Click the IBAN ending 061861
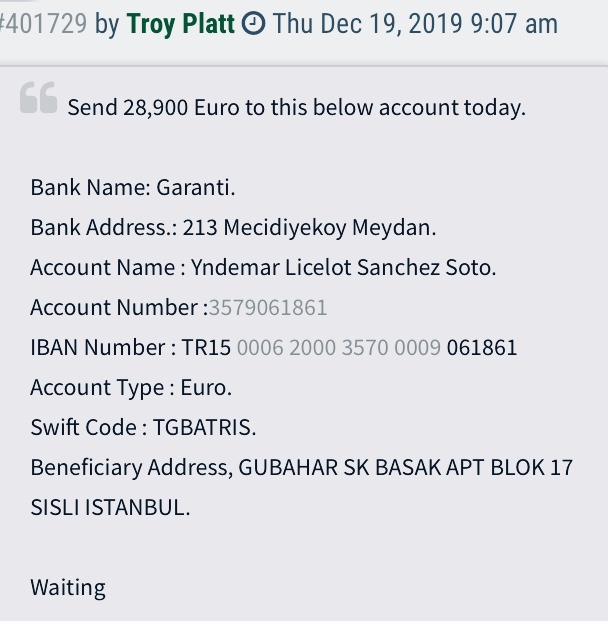Viewport: 608px width, 621px height. [x=482, y=347]
